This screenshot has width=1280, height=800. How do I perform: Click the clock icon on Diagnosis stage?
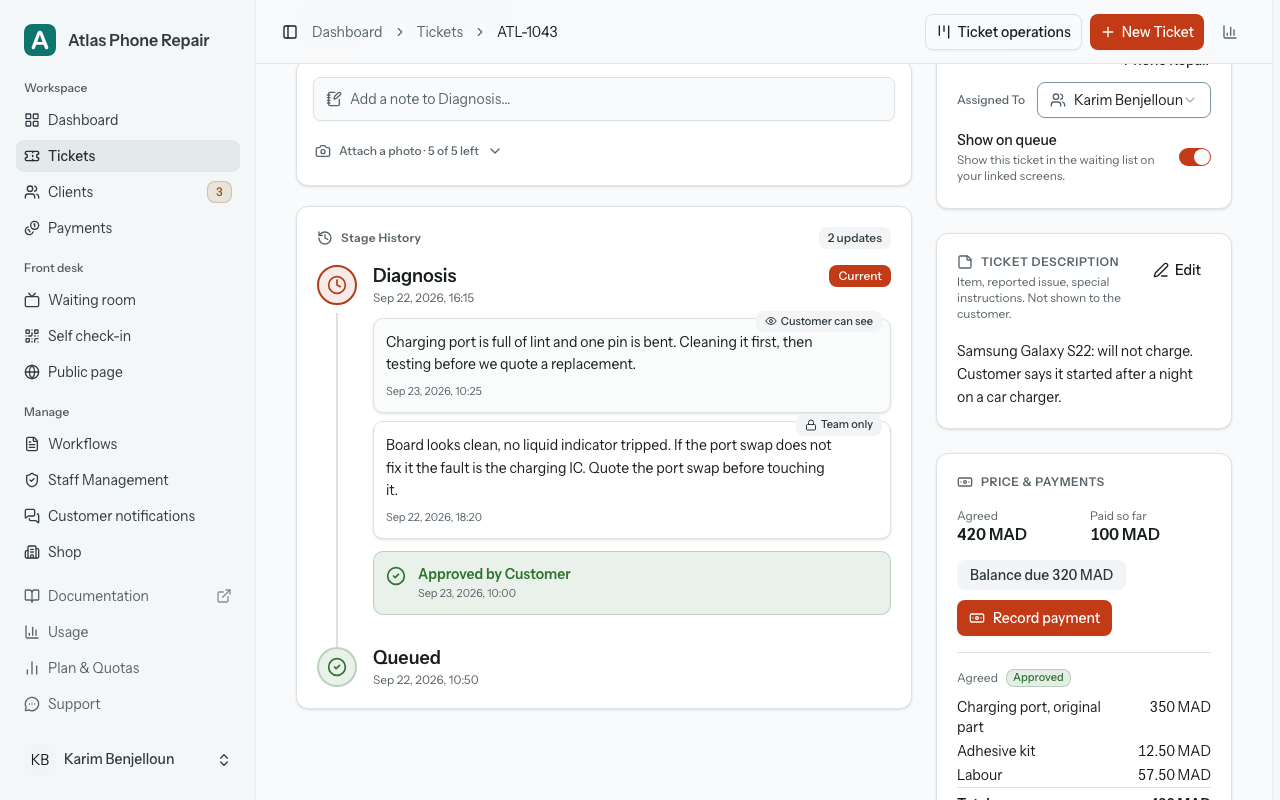click(x=337, y=285)
